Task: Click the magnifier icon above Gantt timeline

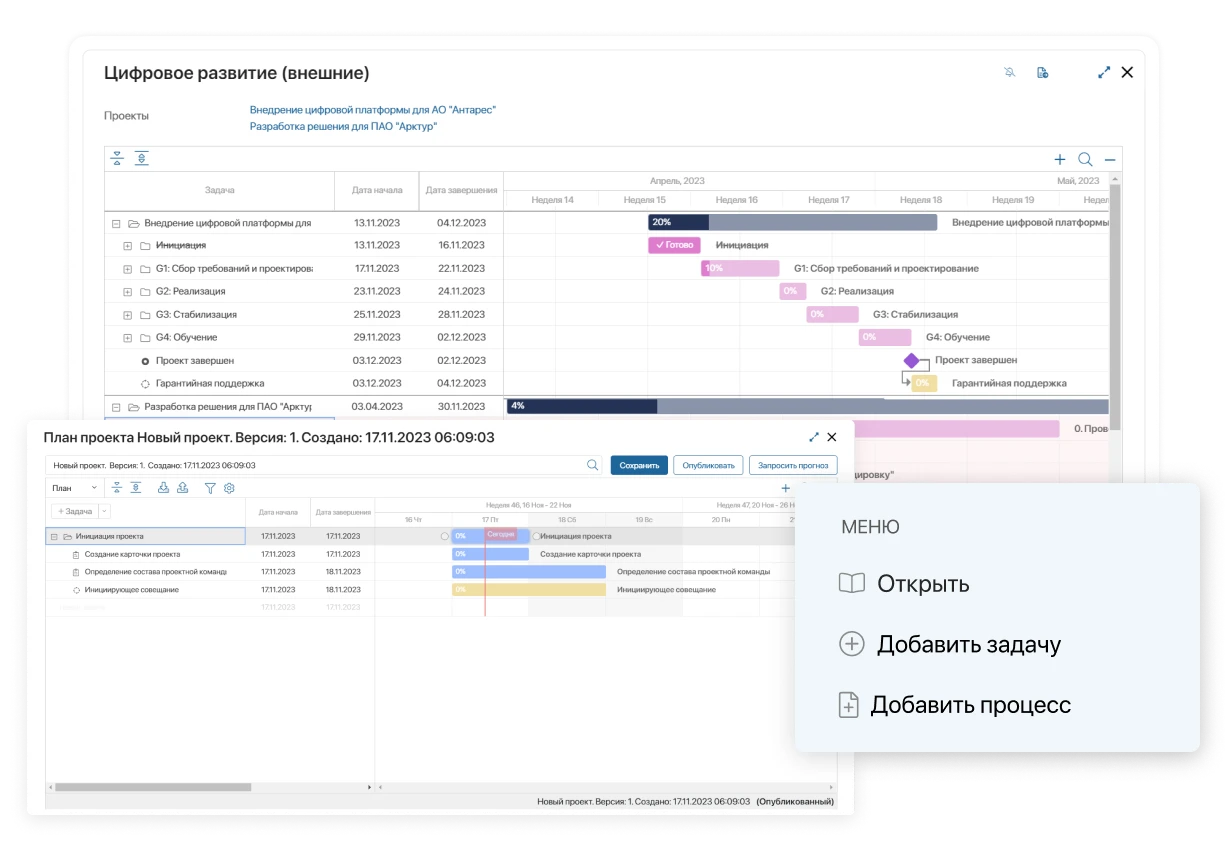Action: coord(1085,159)
